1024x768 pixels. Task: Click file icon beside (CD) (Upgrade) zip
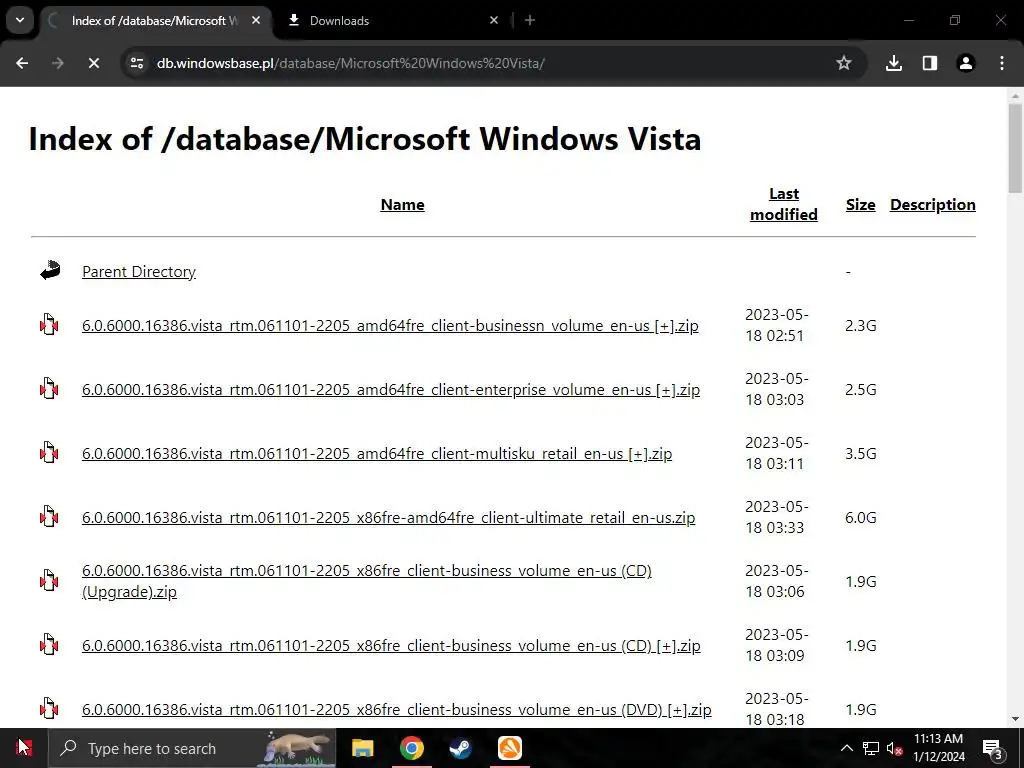pos(49,580)
